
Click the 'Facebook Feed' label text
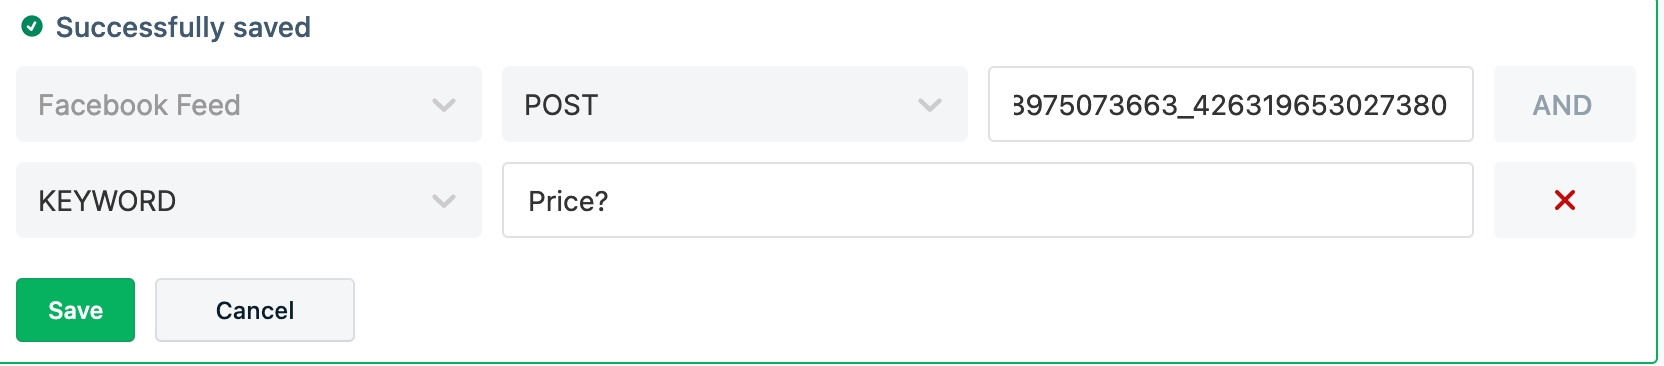pyautogui.click(x=139, y=105)
